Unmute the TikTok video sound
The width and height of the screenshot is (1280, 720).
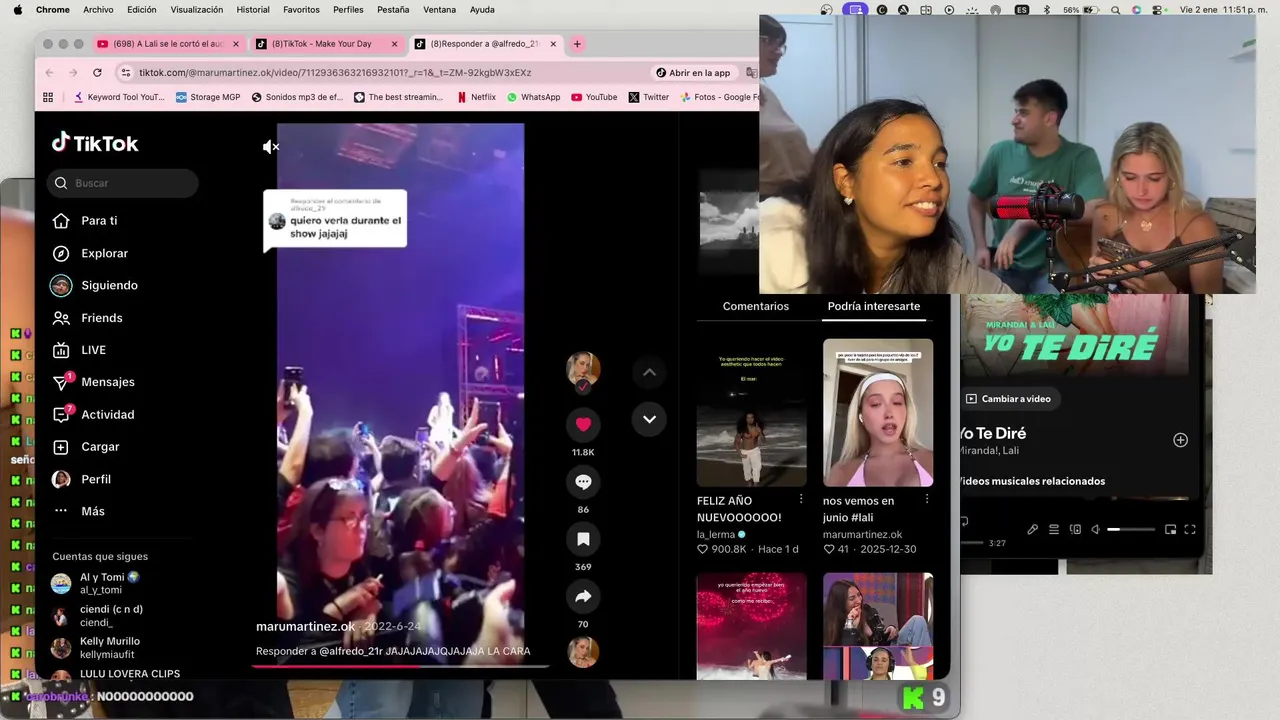point(270,147)
